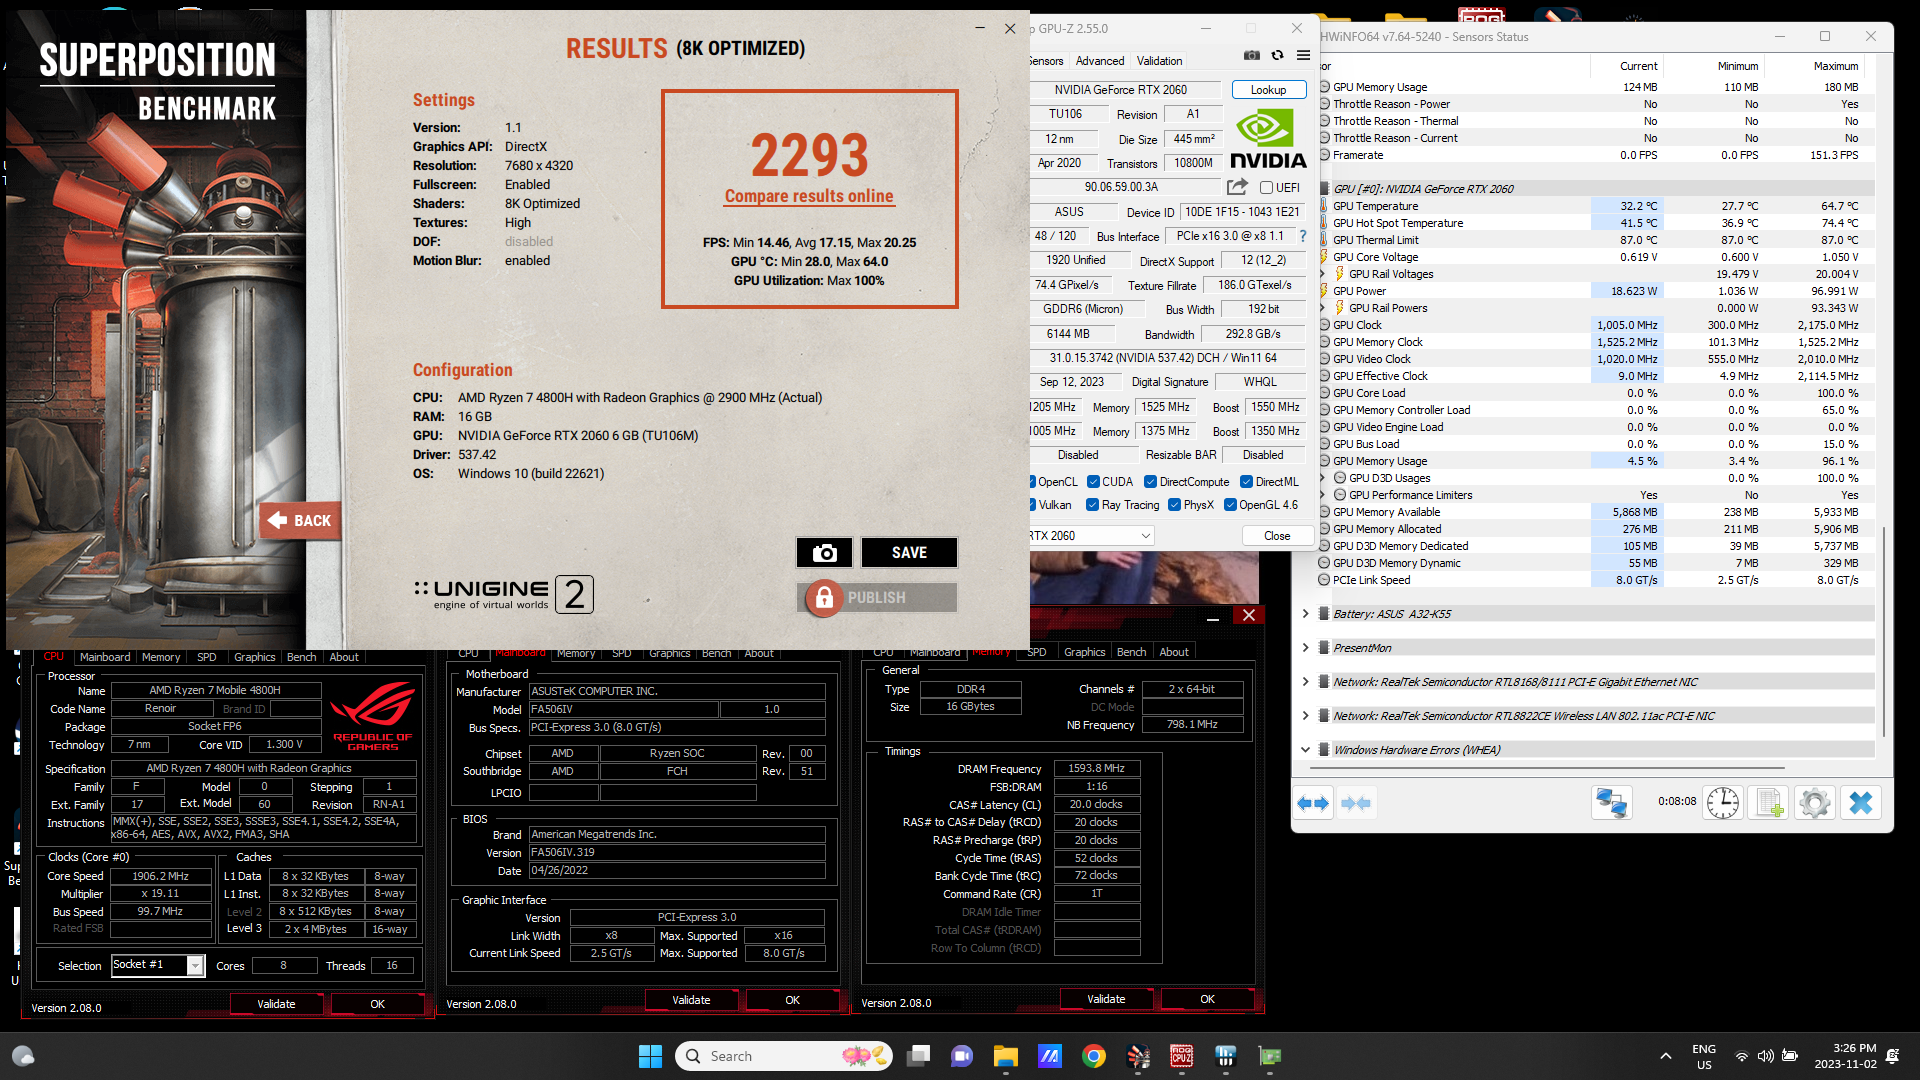Open Google Chrome from the taskbar
The height and width of the screenshot is (1080, 1920).
pyautogui.click(x=1094, y=1056)
